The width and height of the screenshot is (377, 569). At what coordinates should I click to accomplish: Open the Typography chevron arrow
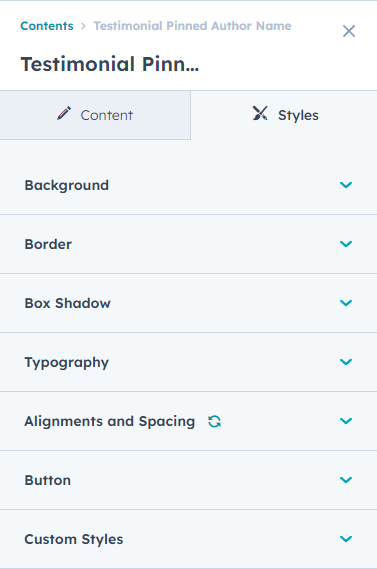tap(346, 362)
